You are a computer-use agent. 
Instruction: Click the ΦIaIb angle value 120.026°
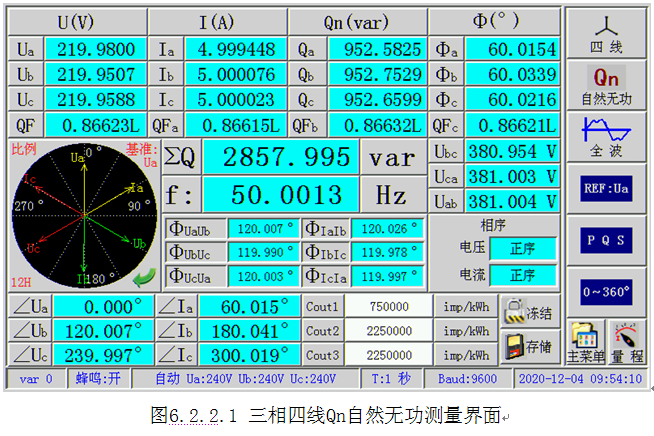tap(387, 229)
